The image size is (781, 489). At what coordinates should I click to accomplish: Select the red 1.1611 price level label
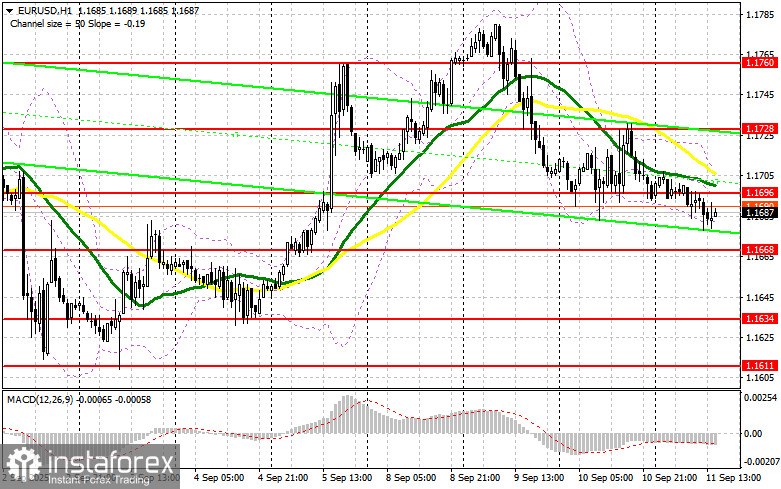click(x=760, y=366)
